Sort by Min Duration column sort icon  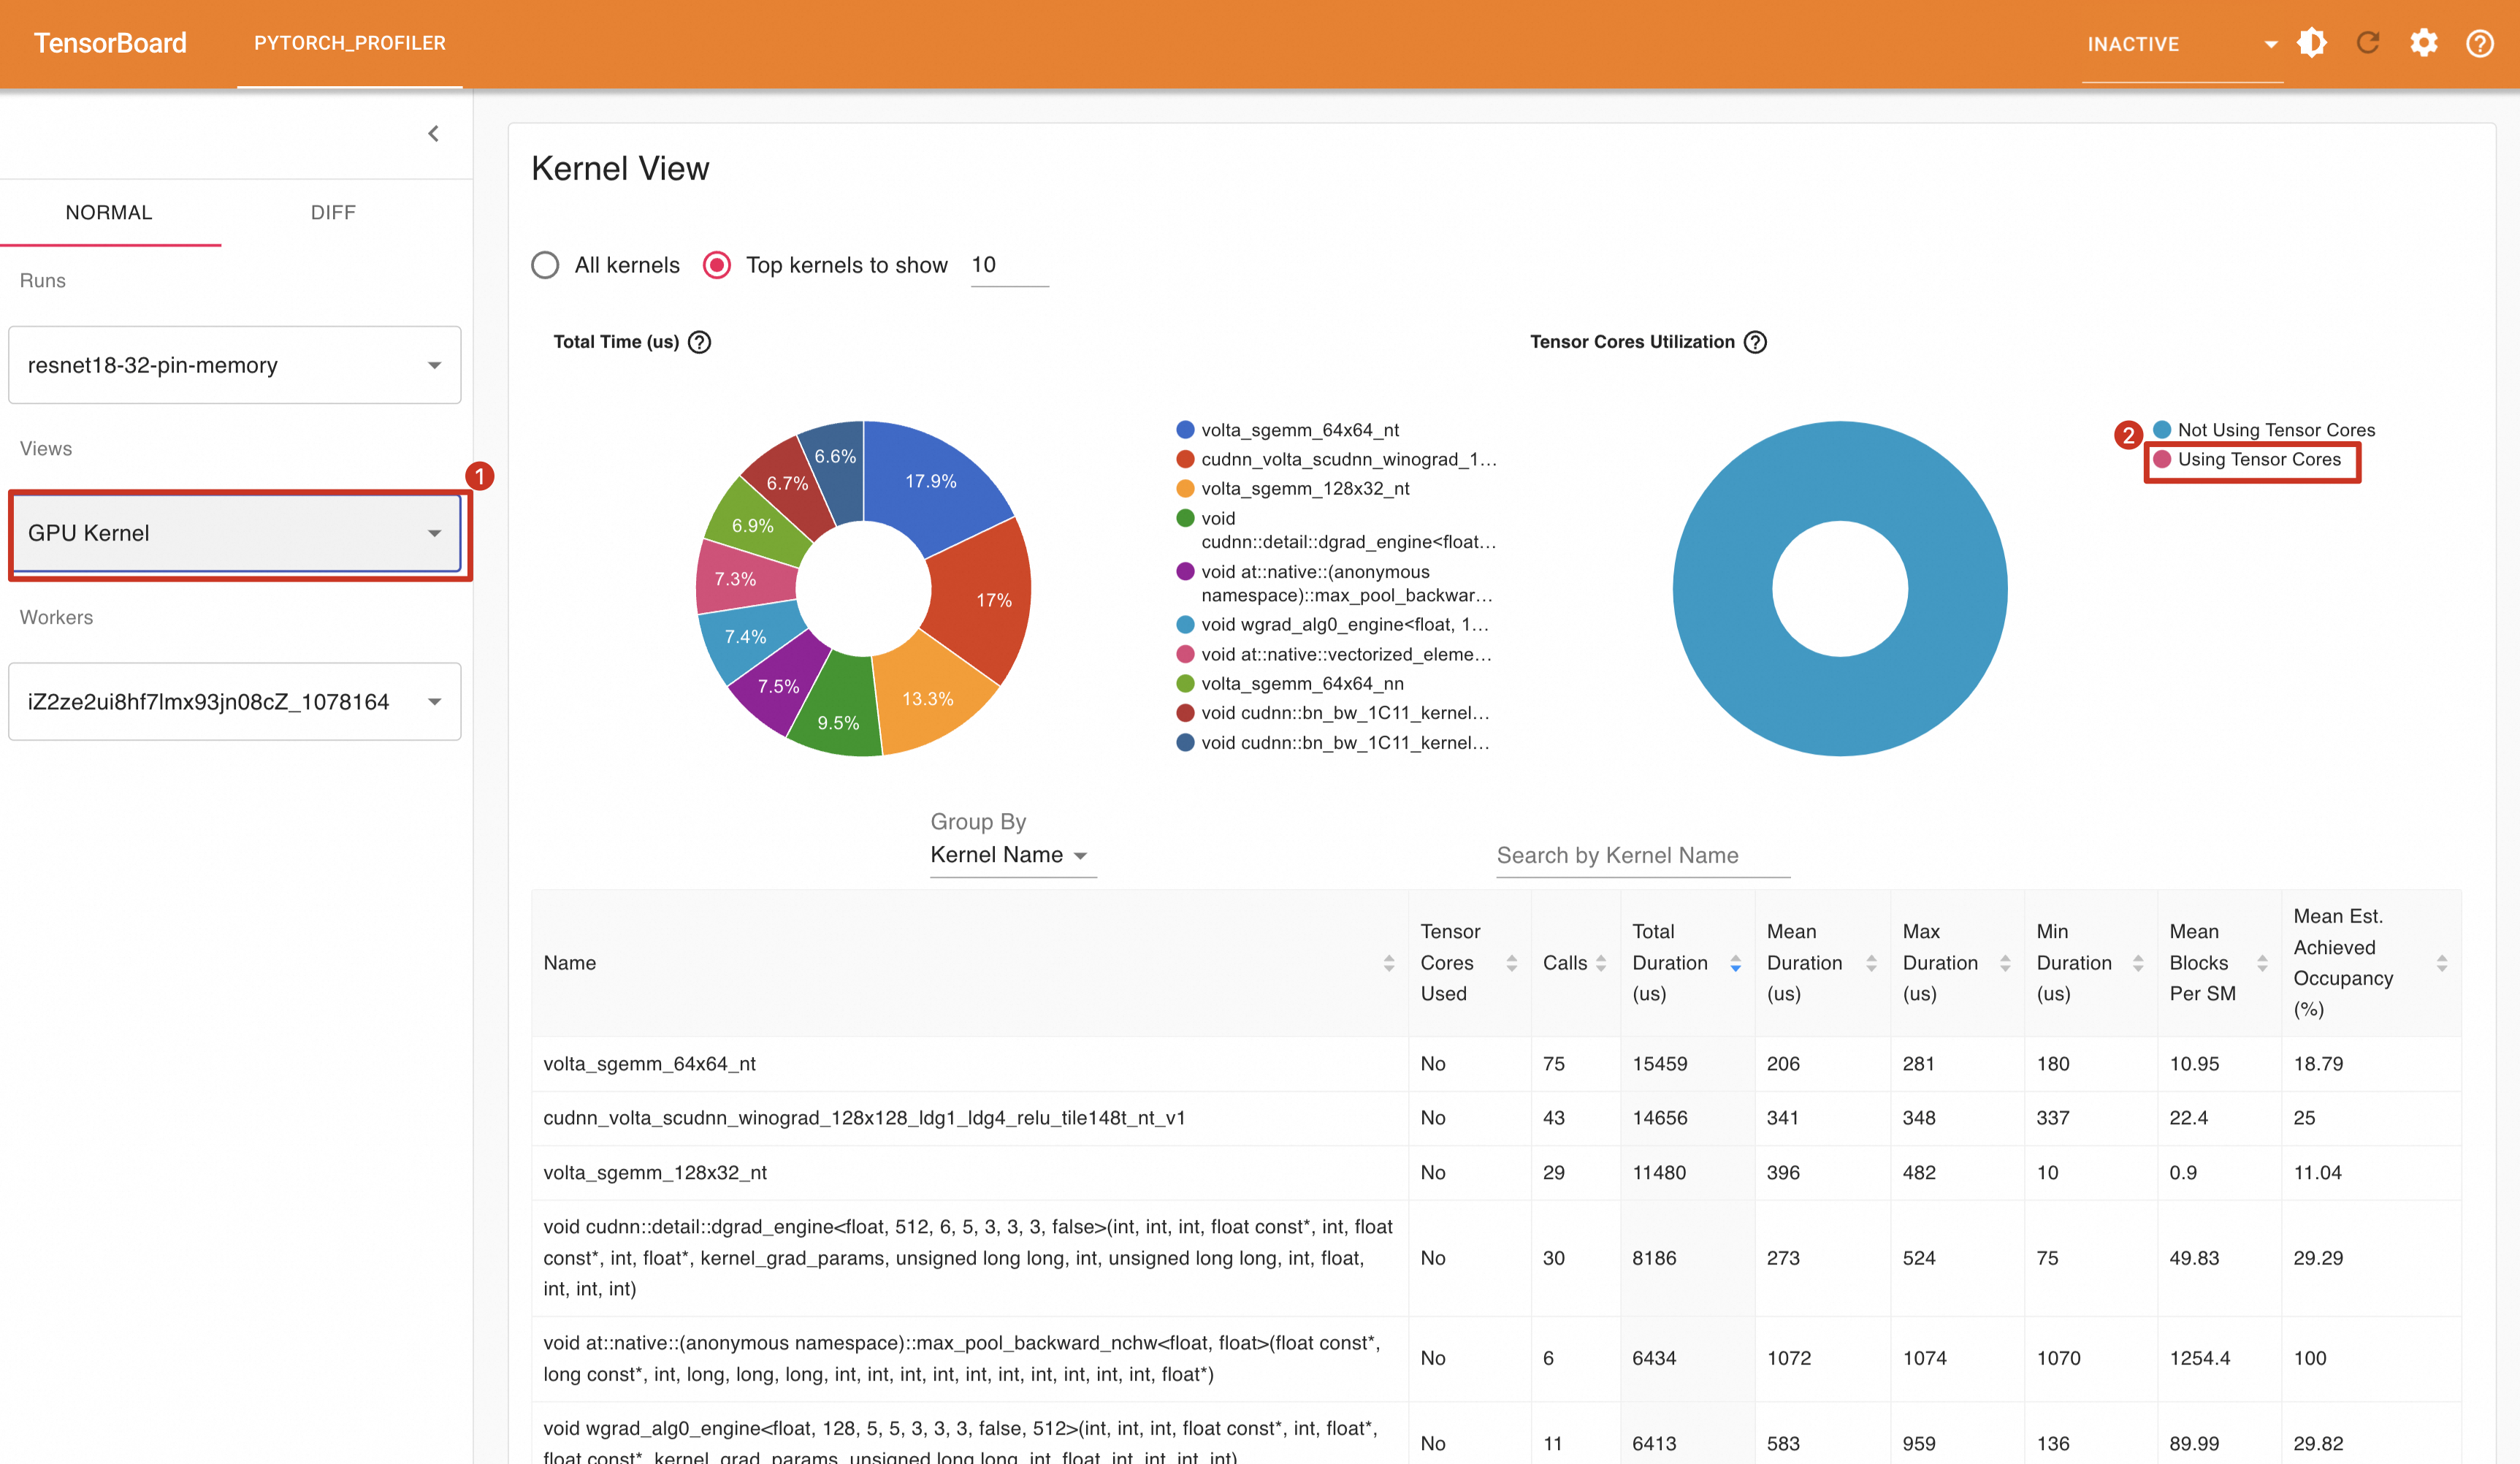point(2138,963)
